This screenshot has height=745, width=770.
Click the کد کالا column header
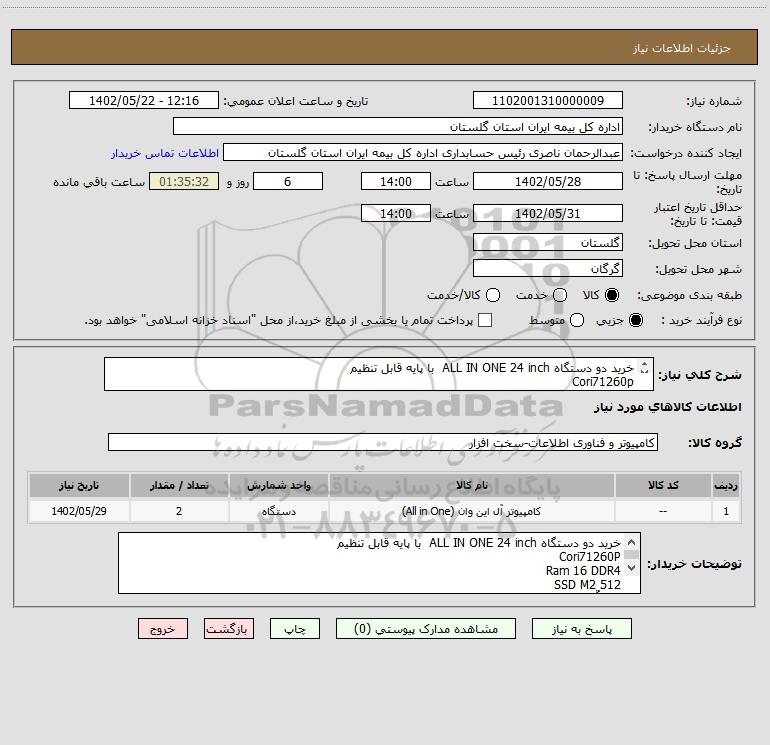(x=663, y=485)
